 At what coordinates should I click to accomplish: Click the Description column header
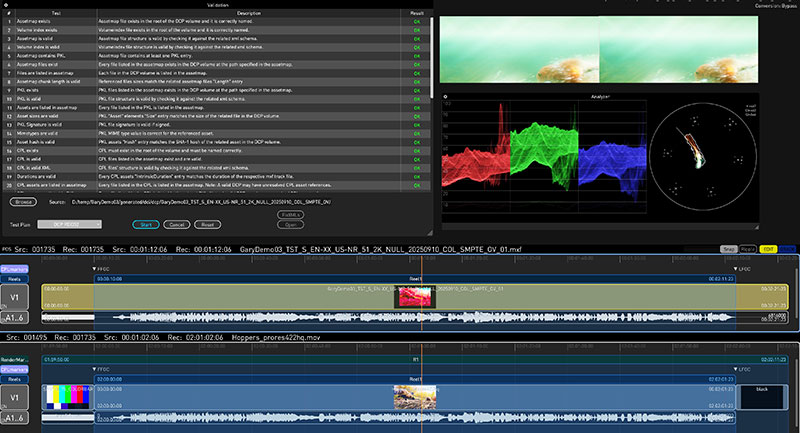click(x=248, y=13)
